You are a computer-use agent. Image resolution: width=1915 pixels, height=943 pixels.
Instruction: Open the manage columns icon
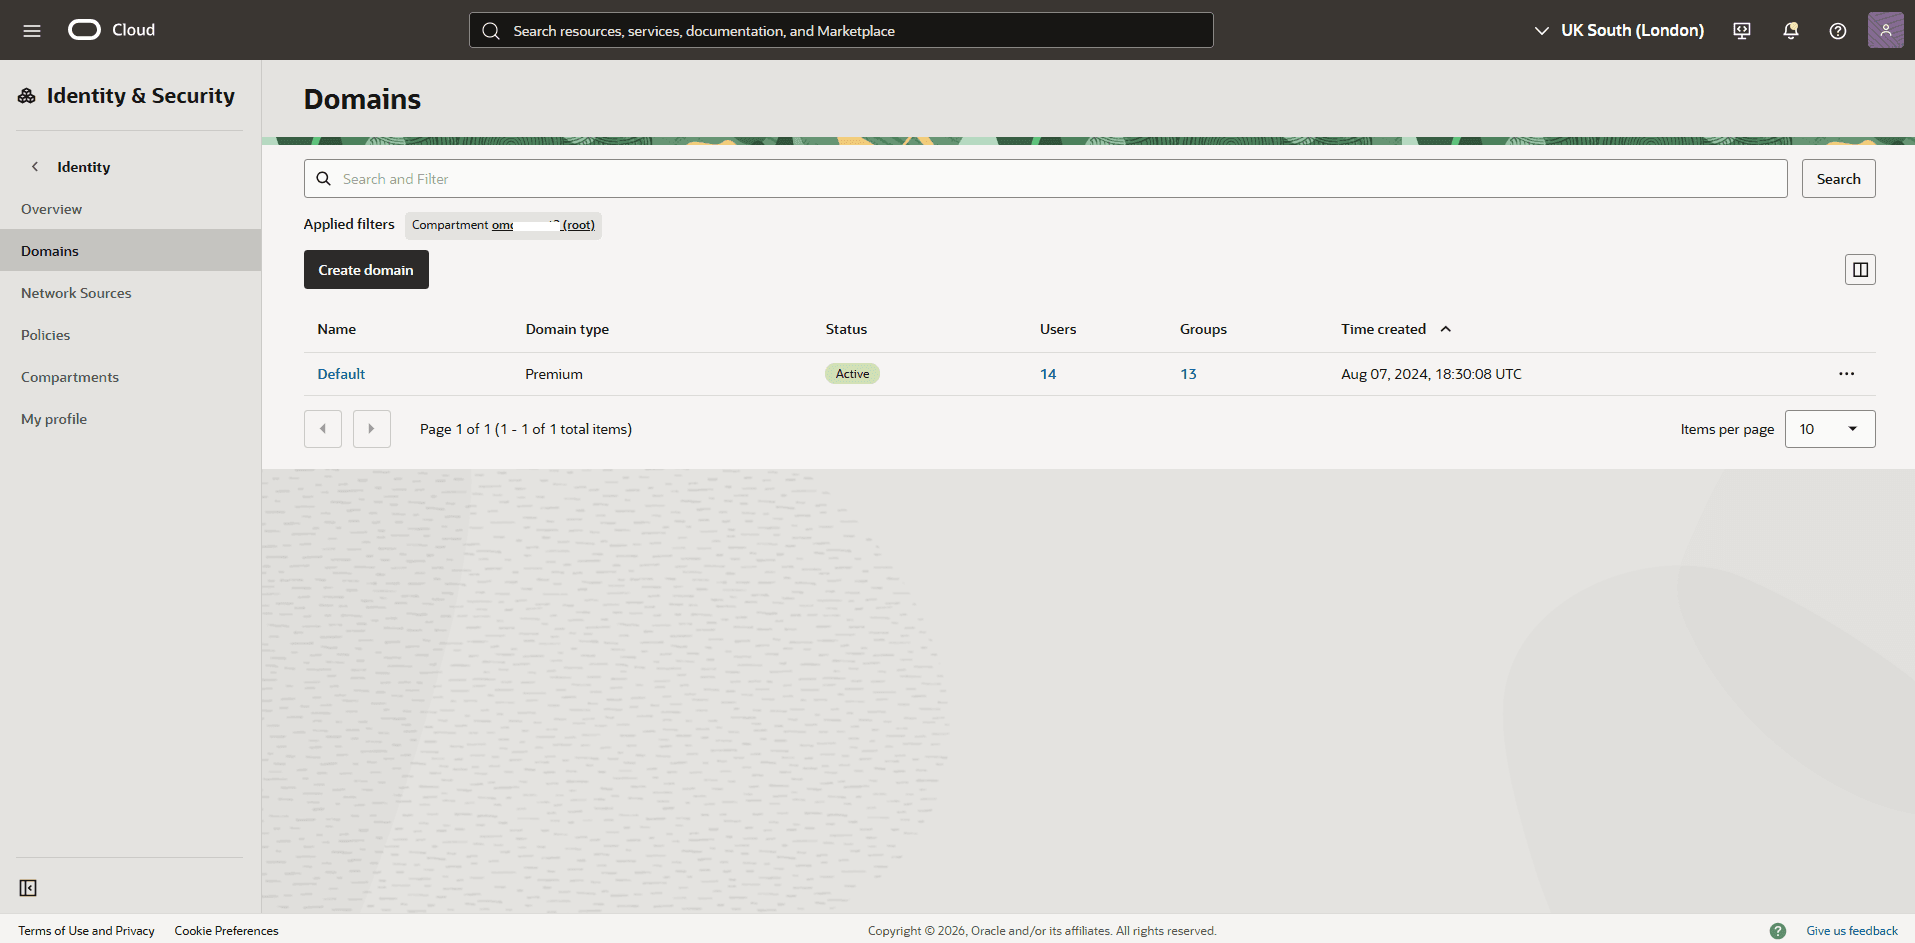pos(1860,270)
